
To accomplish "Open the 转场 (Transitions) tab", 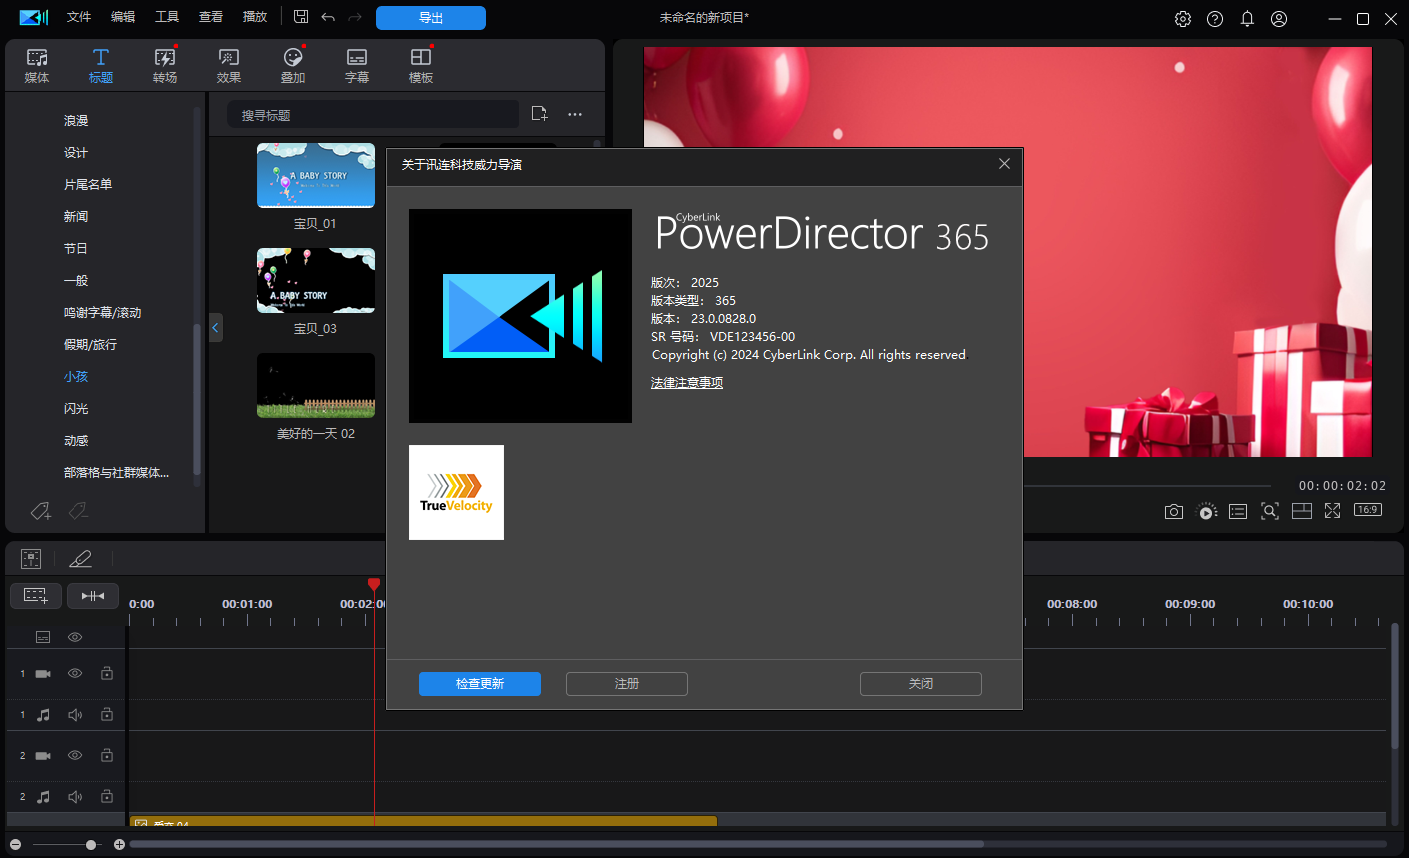I will point(165,66).
